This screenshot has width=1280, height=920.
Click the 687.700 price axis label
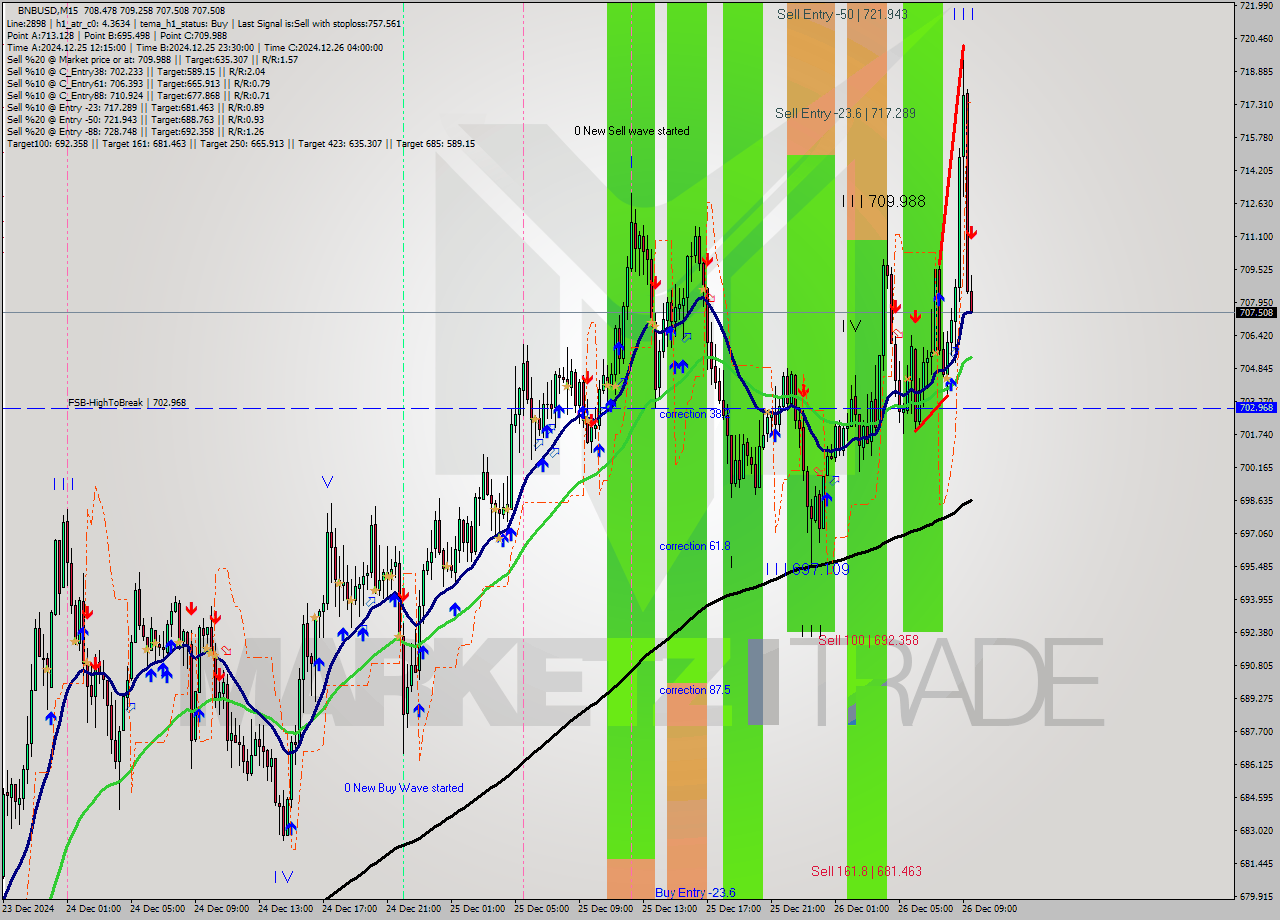[1256, 732]
